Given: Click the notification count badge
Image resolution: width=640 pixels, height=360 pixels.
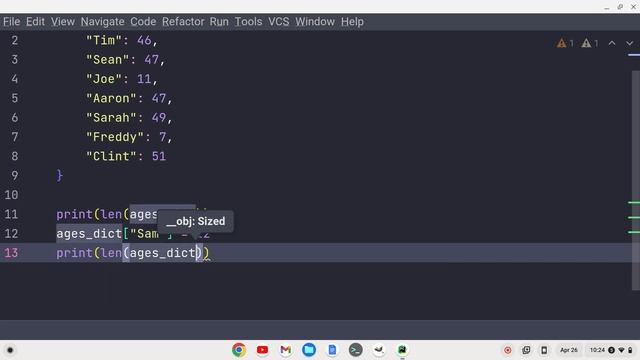Looking at the screenshot, I should coord(611,350).
